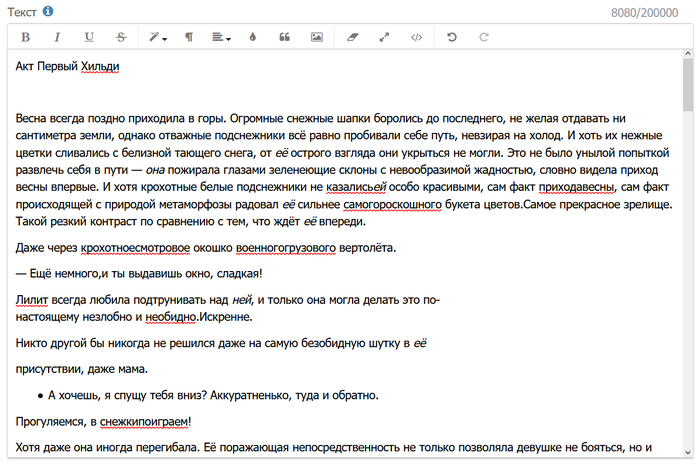The height and width of the screenshot is (466, 700).
Task: Click the paragraph mark icon
Action: (x=188, y=37)
